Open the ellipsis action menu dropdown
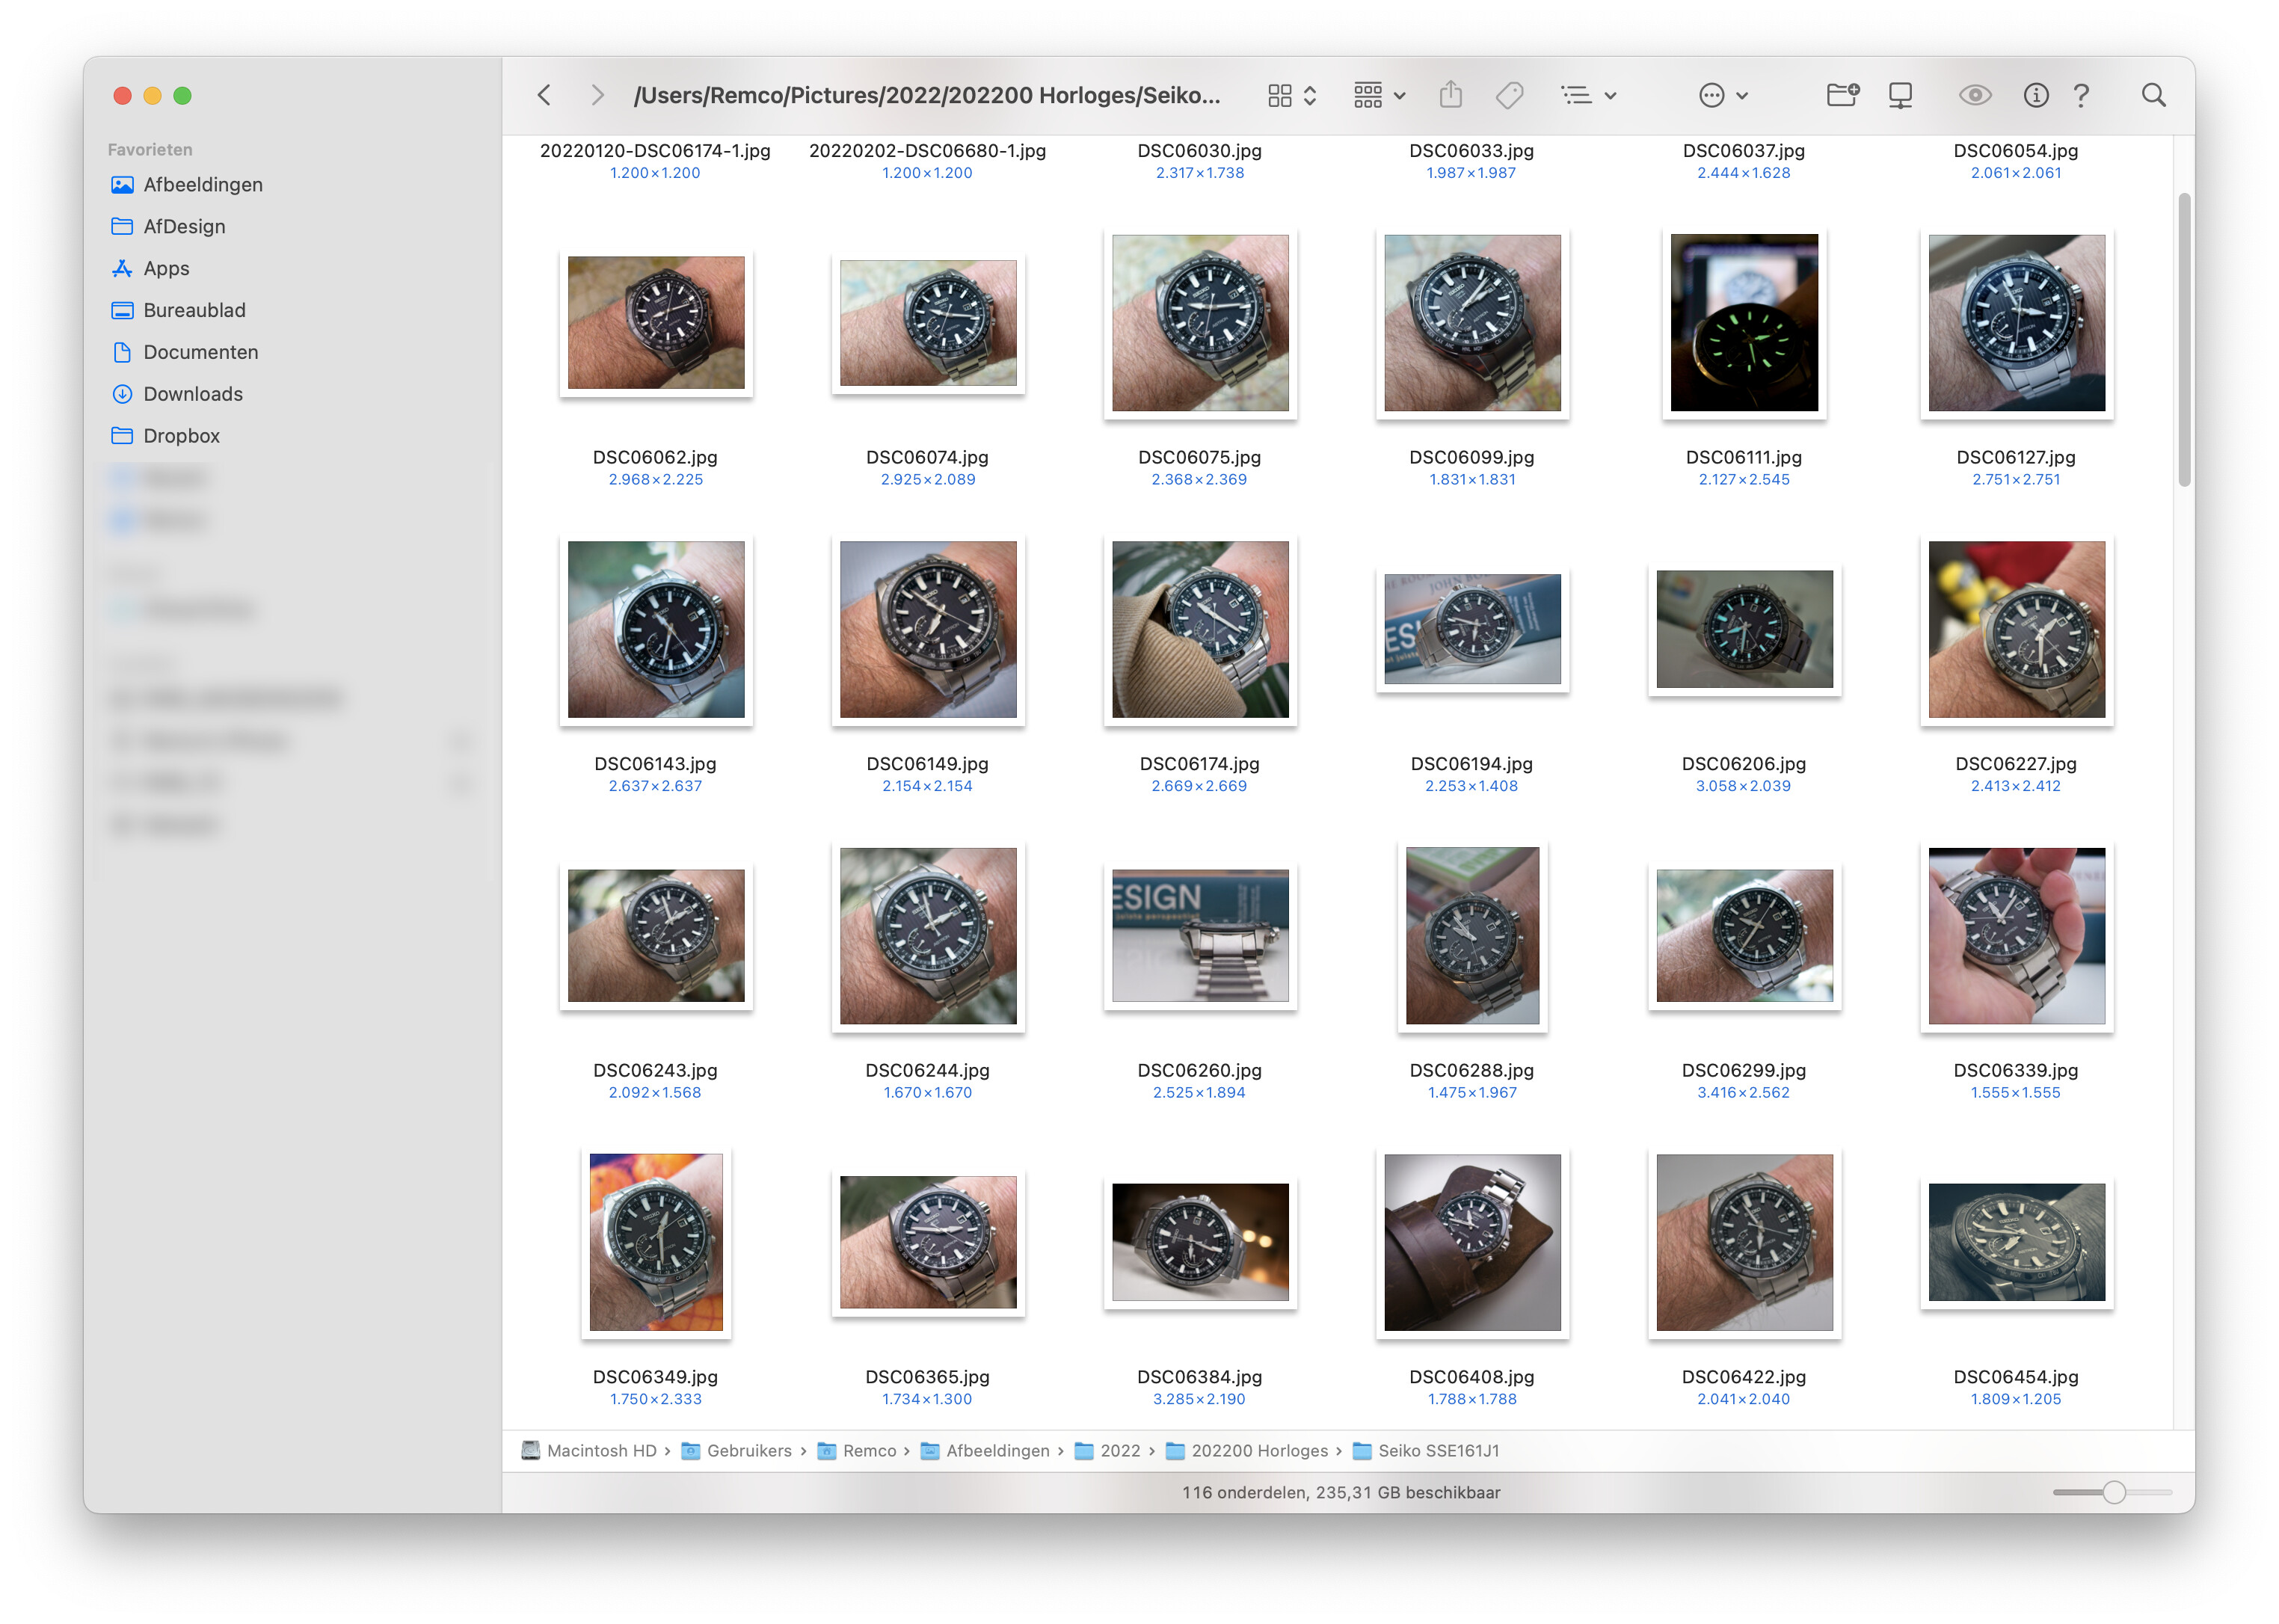 [1723, 95]
